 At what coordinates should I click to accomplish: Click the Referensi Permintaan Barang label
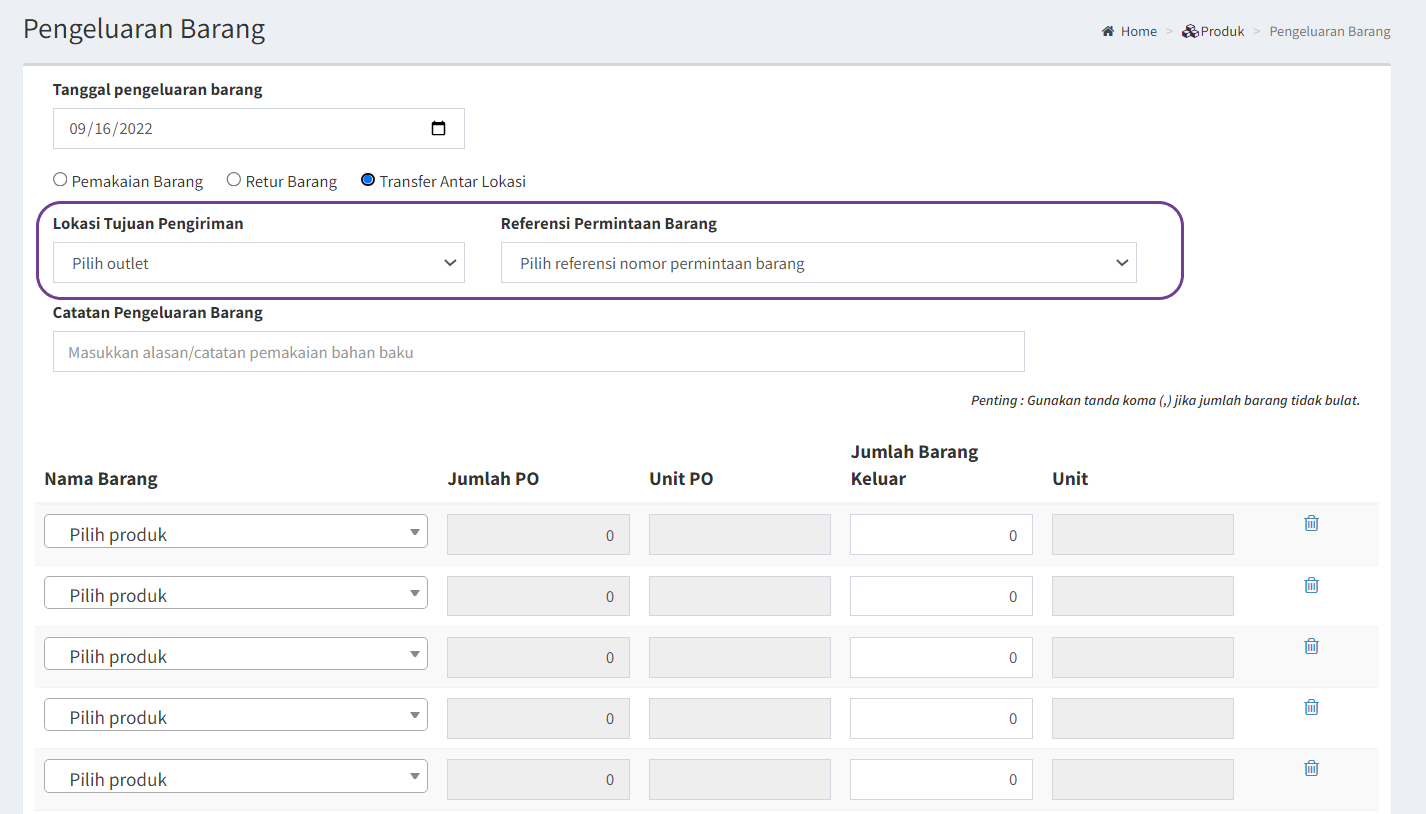609,223
